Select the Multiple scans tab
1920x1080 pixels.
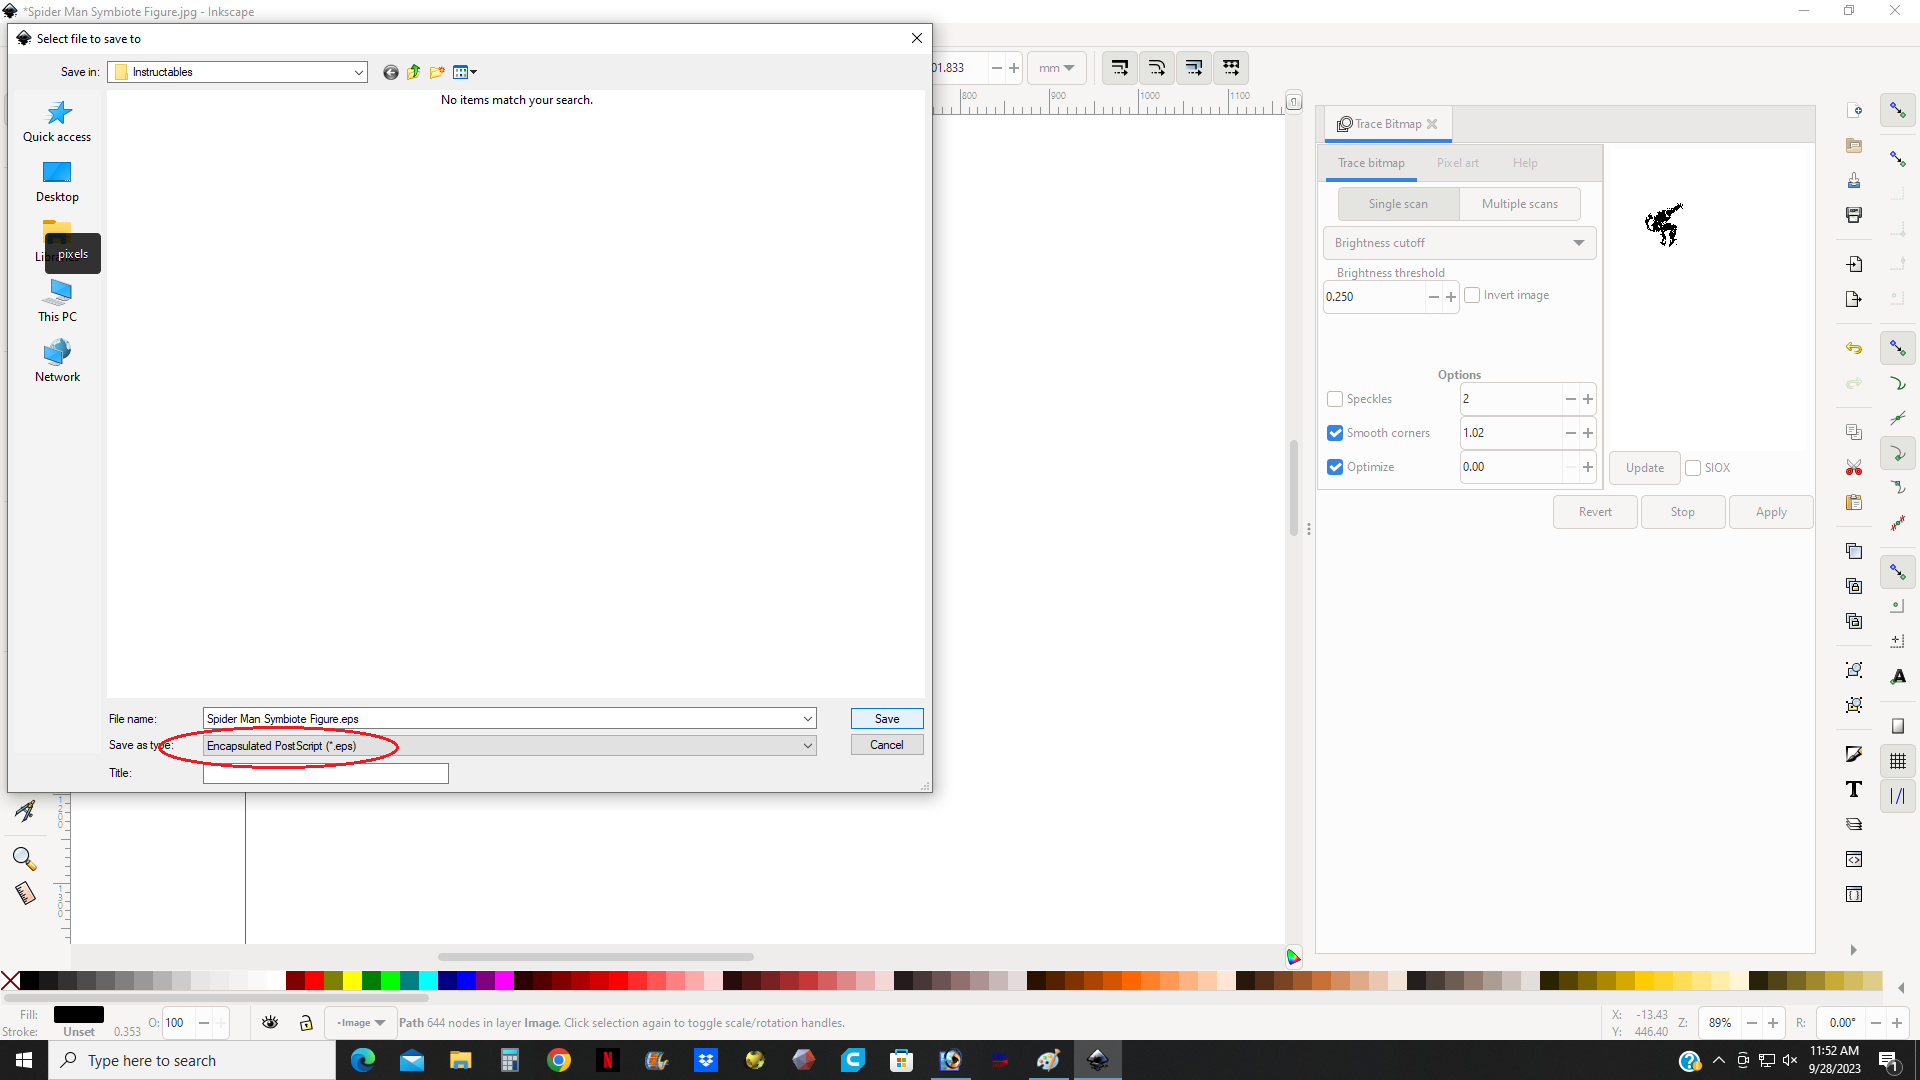tap(1519, 204)
